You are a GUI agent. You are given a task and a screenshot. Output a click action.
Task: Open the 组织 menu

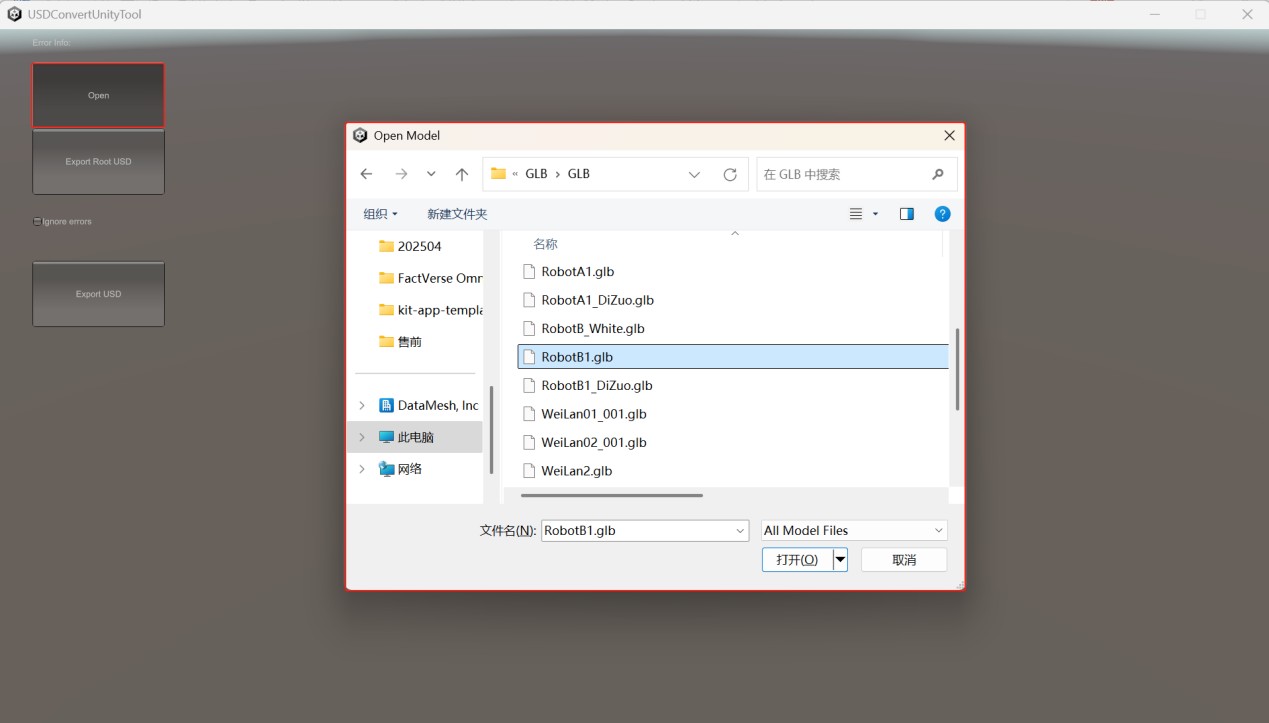(380, 214)
